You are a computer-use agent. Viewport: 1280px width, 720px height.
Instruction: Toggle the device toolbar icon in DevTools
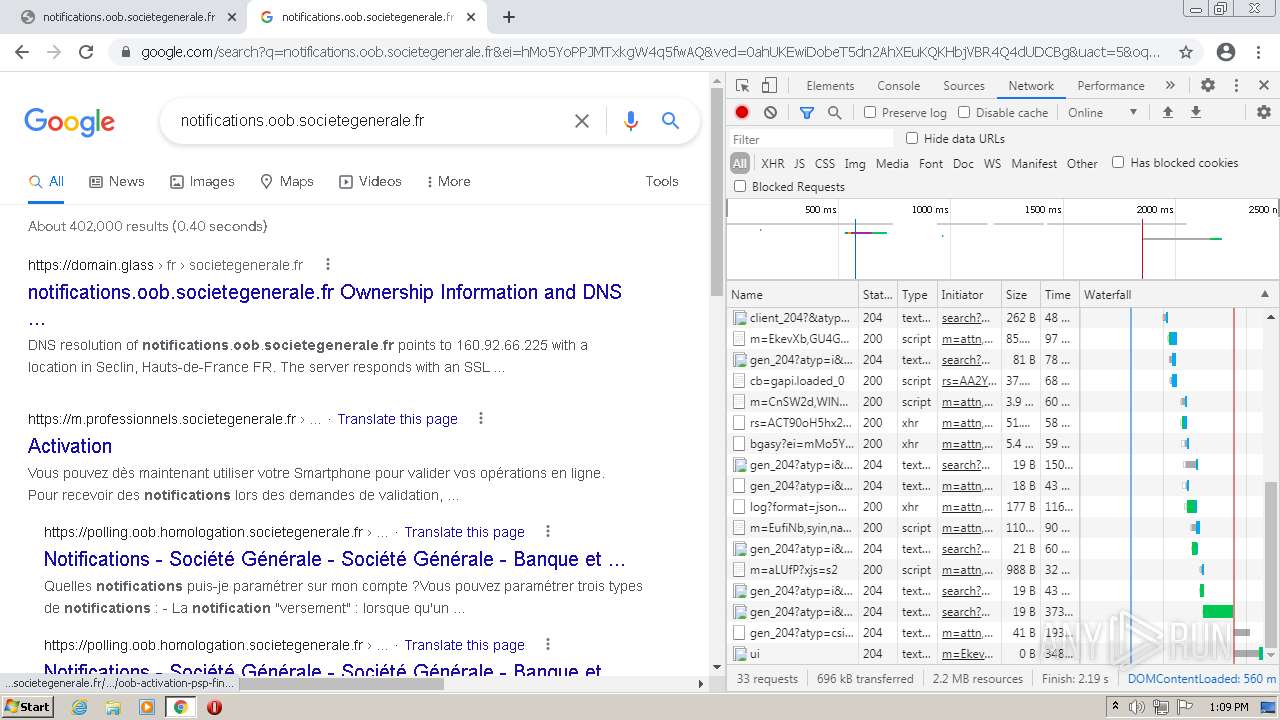point(769,86)
